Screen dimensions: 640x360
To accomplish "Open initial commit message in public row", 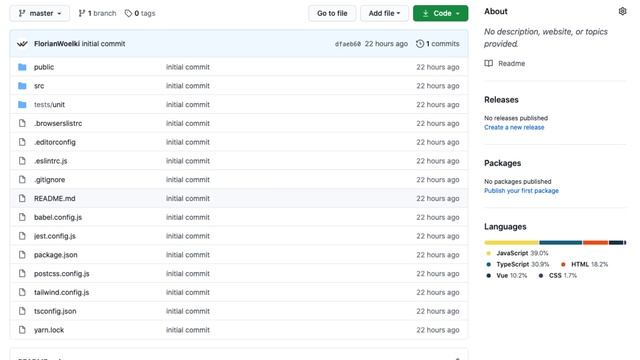I will tap(188, 67).
